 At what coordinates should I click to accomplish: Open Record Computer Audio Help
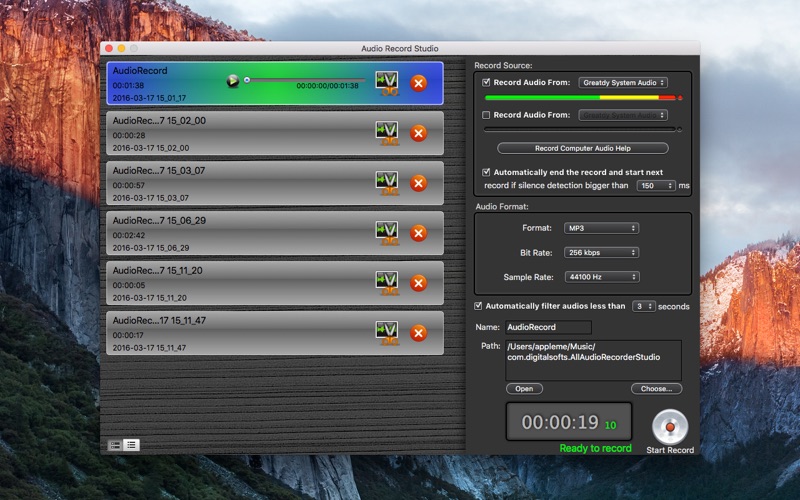[x=583, y=148]
